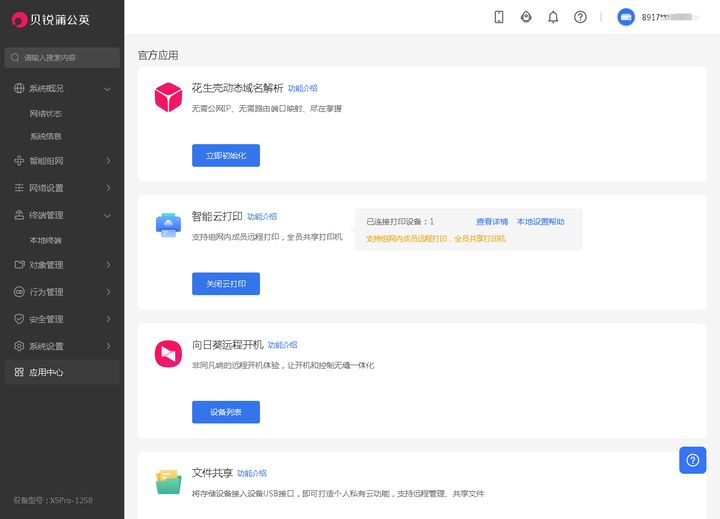Open the notification bell

[x=553, y=17]
